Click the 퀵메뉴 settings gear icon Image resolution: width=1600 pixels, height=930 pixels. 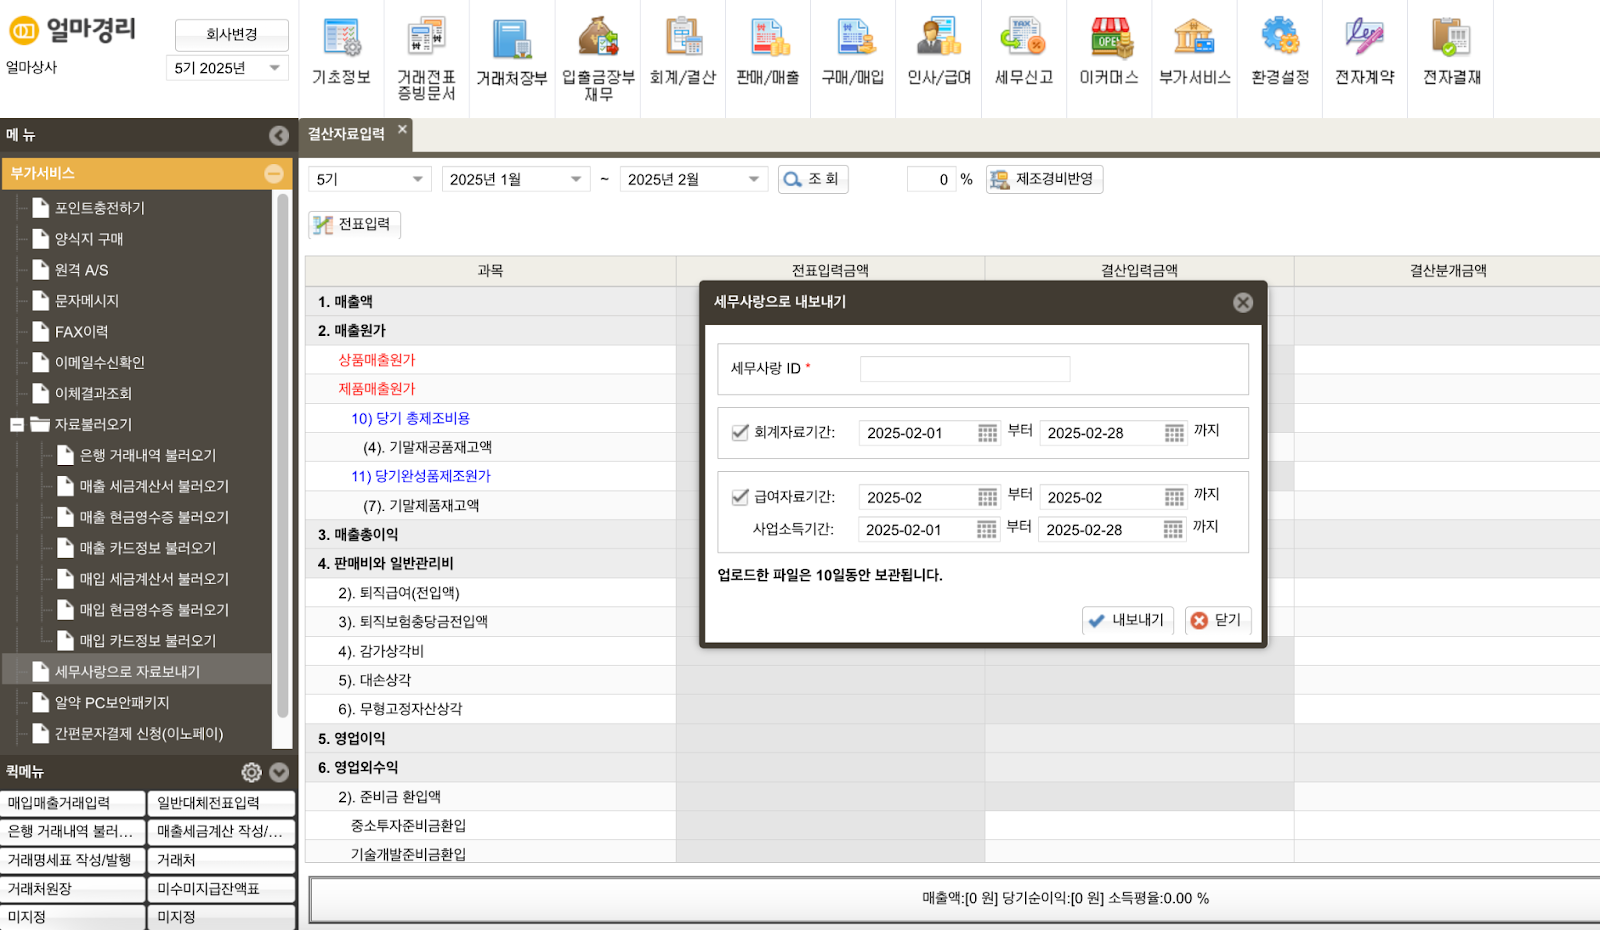pyautogui.click(x=251, y=772)
